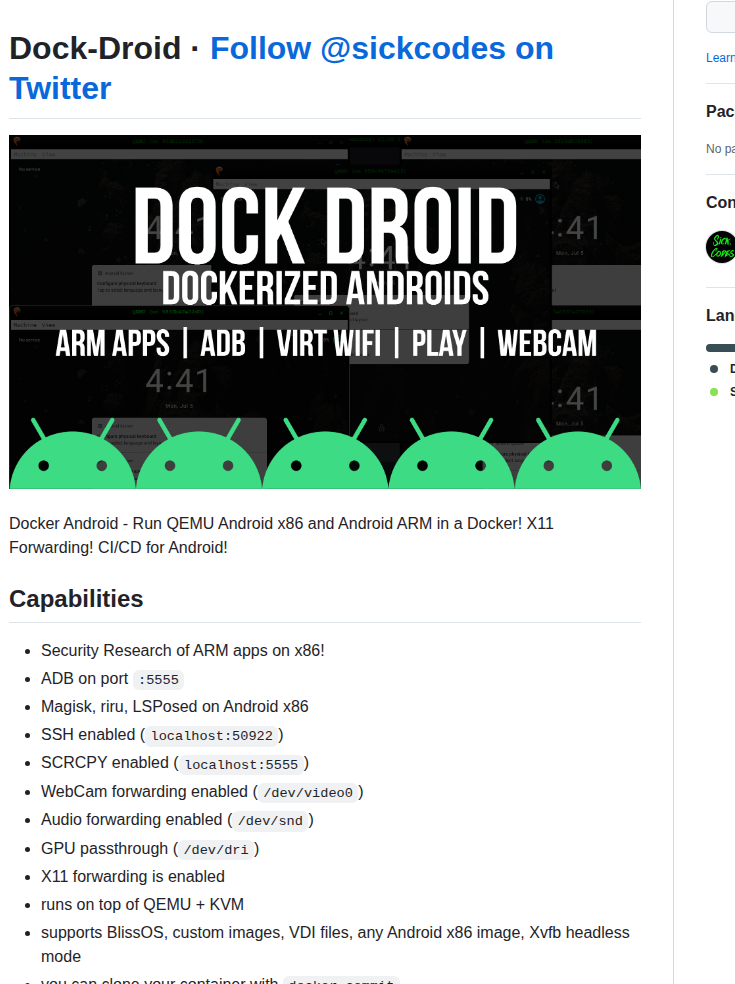Image resolution: width=735 pixels, height=984 pixels.
Task: Open the Dock Droid banner image
Action: (325, 312)
